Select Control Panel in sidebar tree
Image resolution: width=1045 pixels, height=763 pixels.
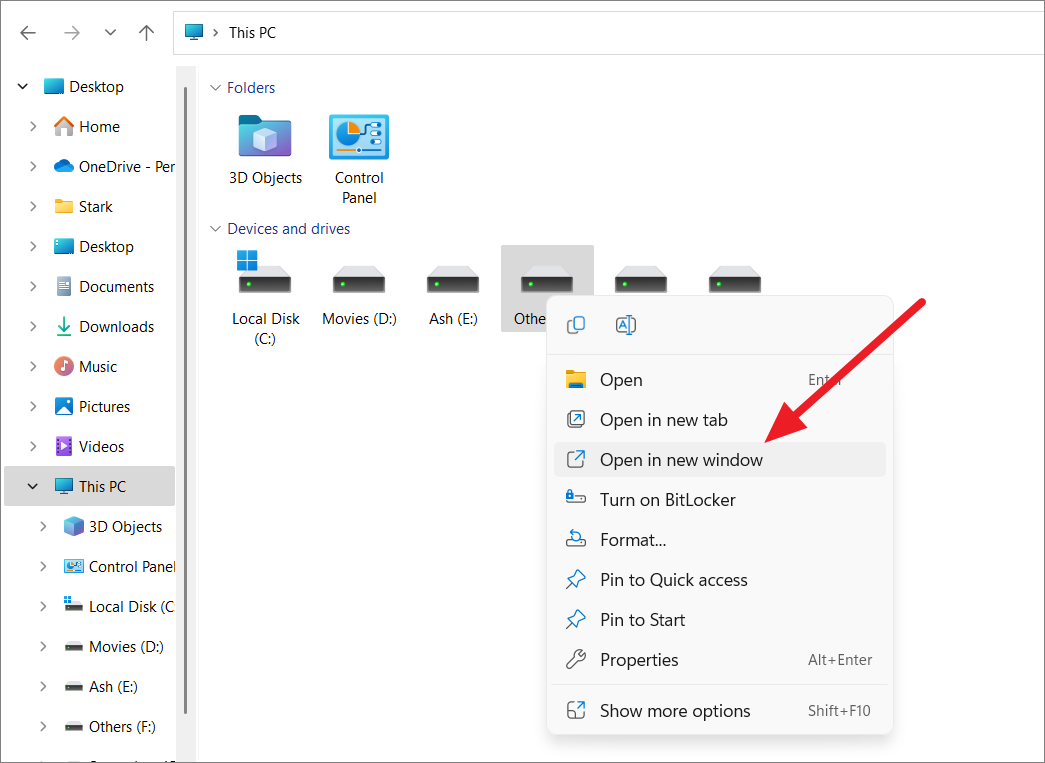[x=119, y=566]
